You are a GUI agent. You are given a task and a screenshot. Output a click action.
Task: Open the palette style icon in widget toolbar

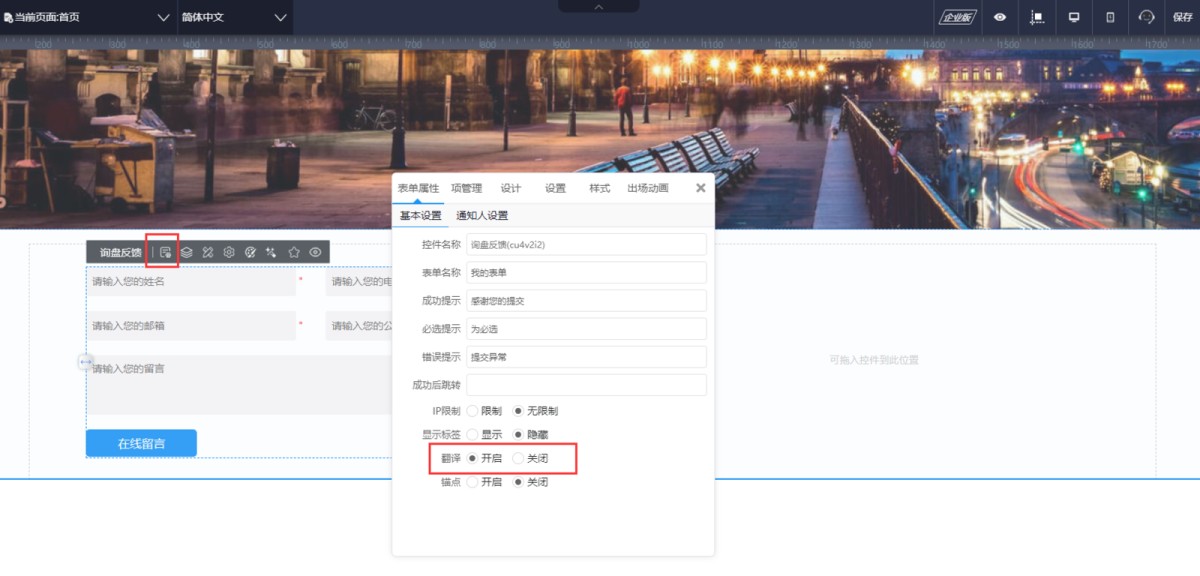pyautogui.click(x=250, y=252)
